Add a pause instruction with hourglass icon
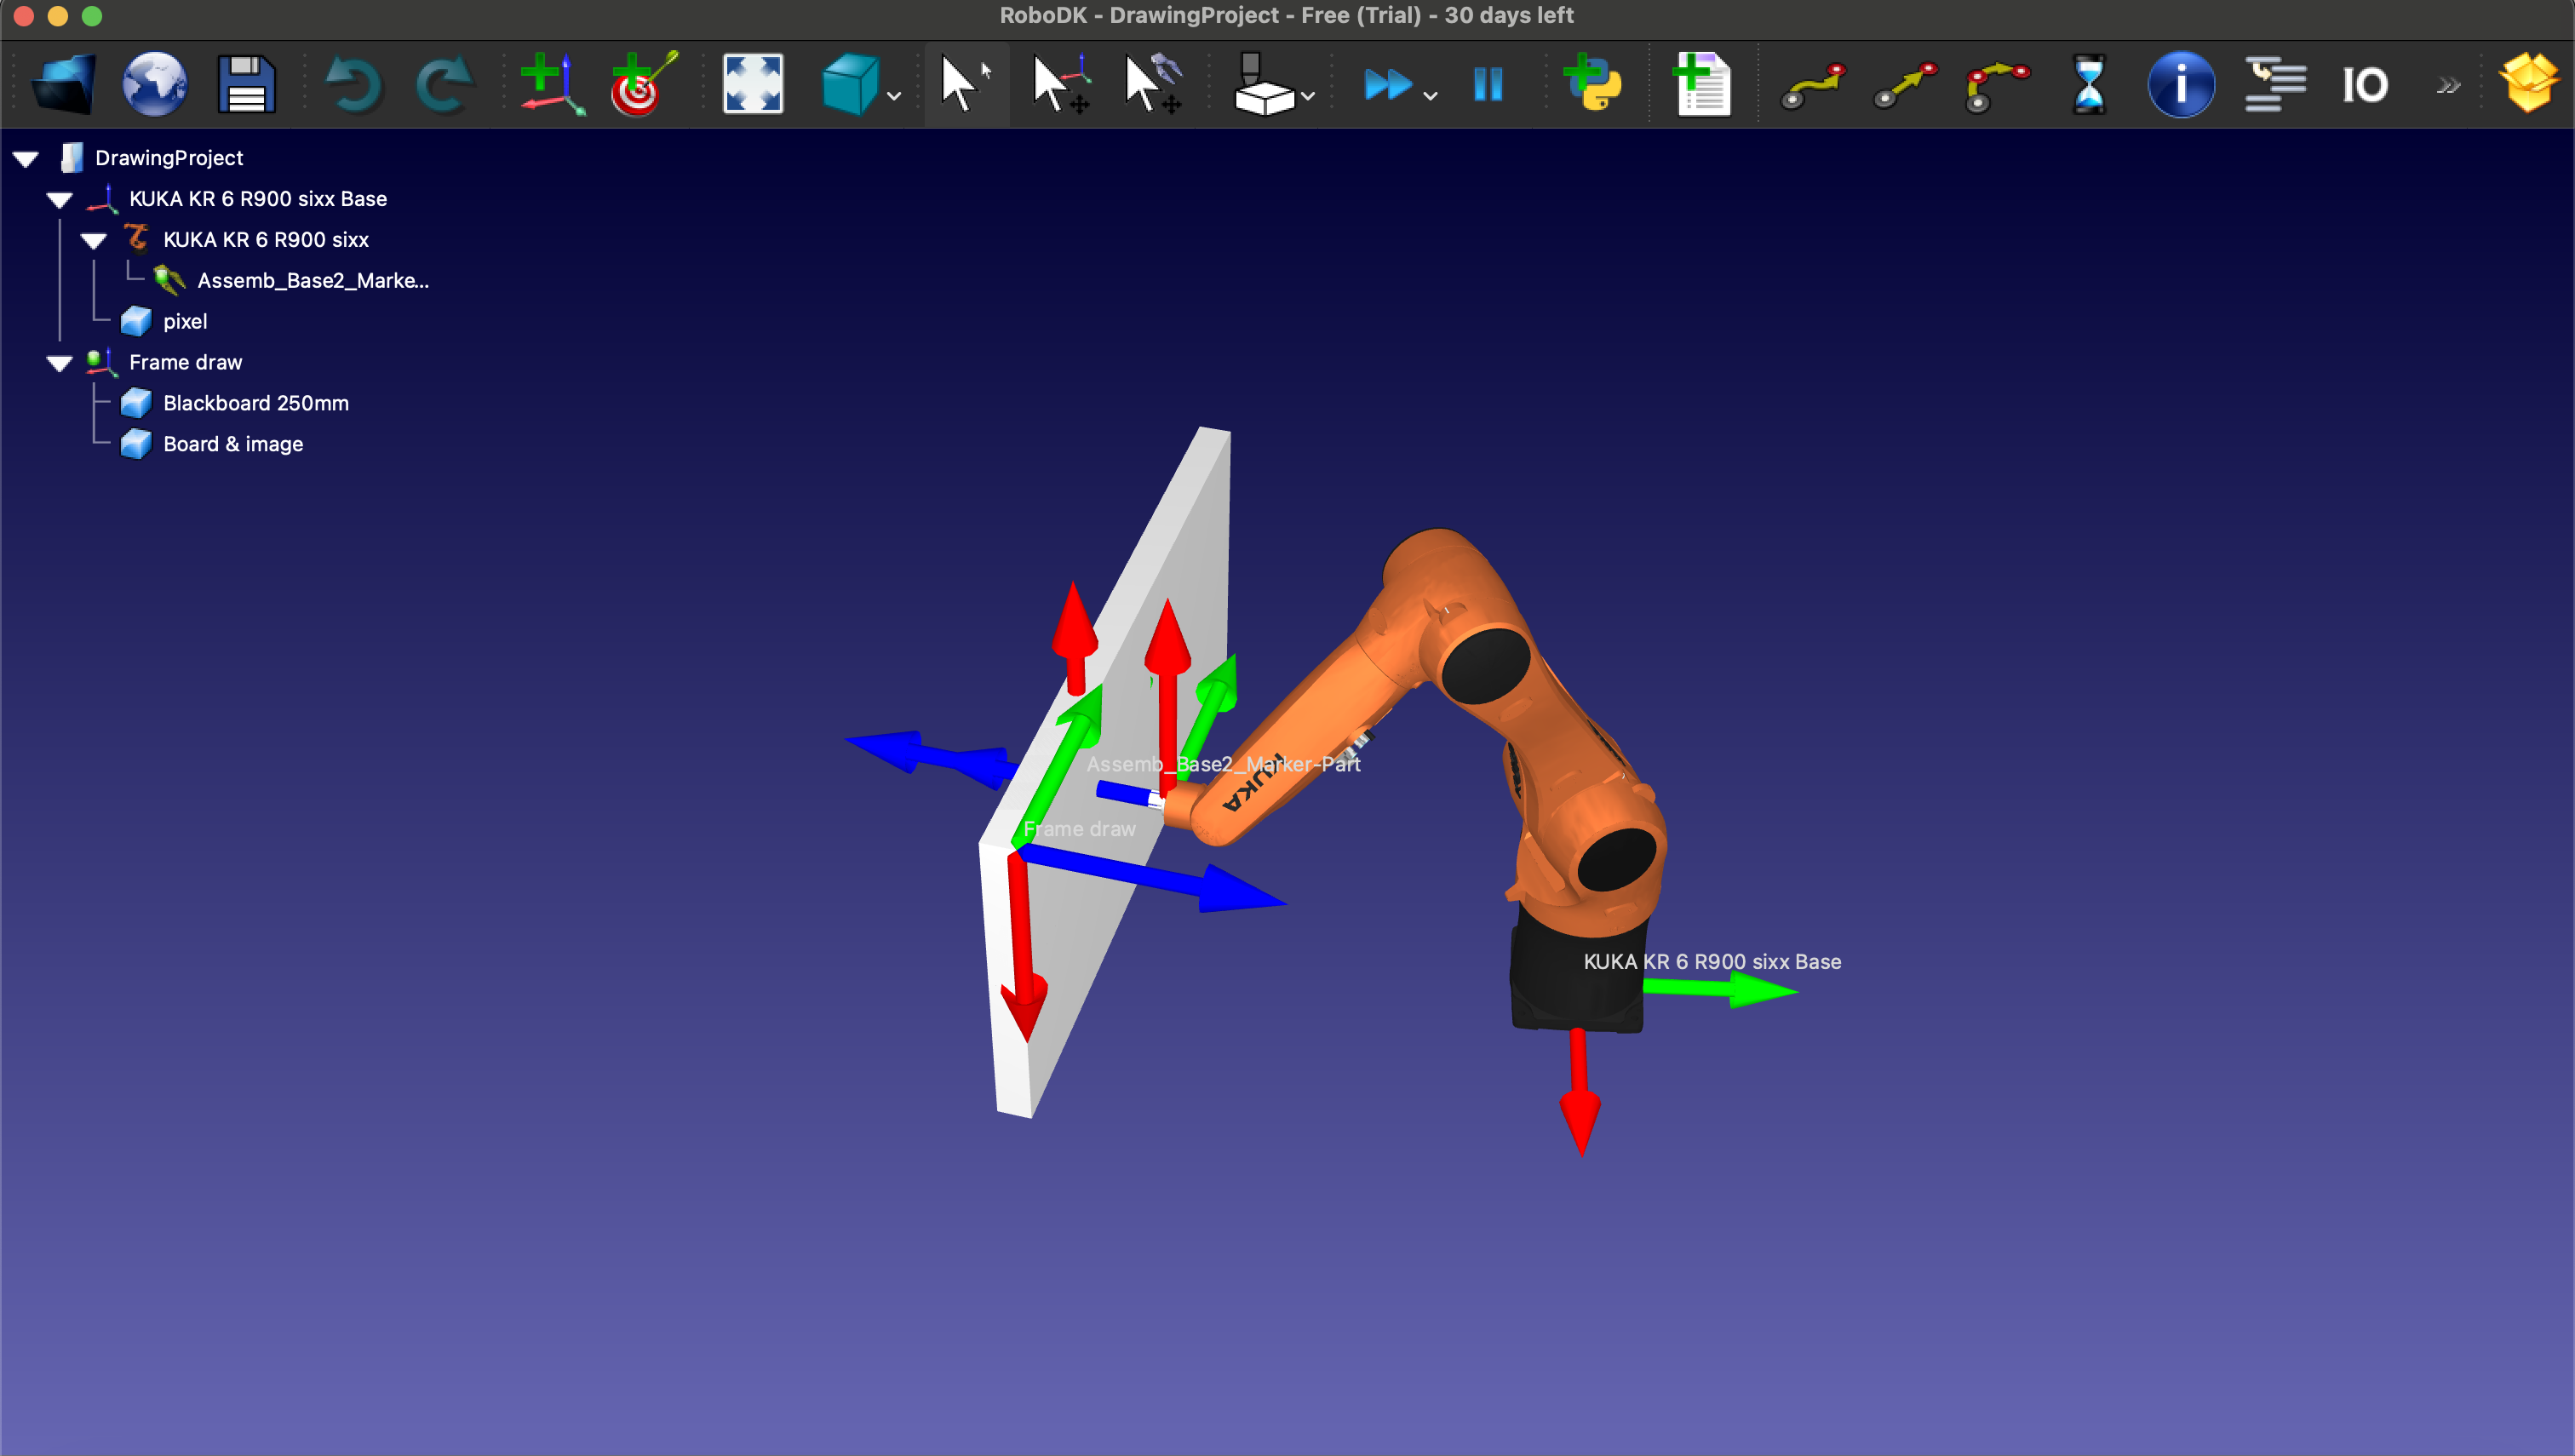 (2089, 84)
